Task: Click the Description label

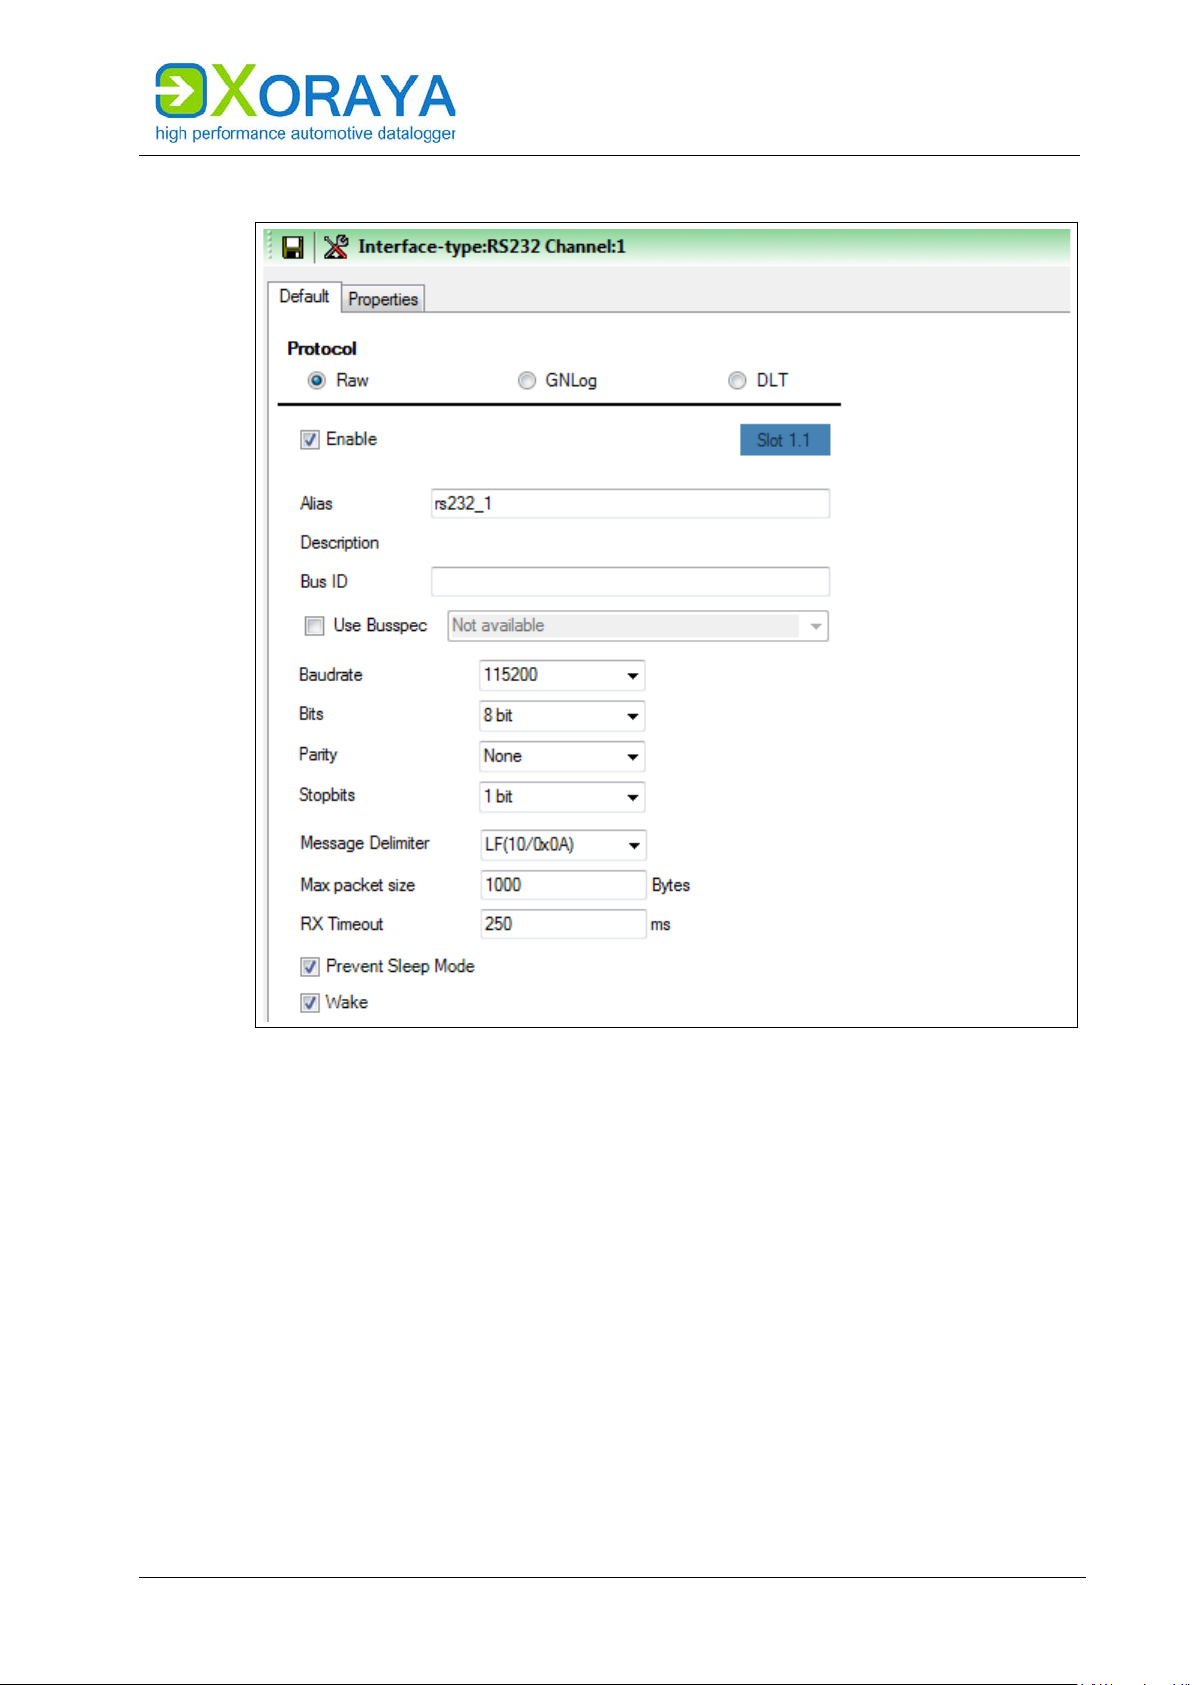Action: point(340,543)
